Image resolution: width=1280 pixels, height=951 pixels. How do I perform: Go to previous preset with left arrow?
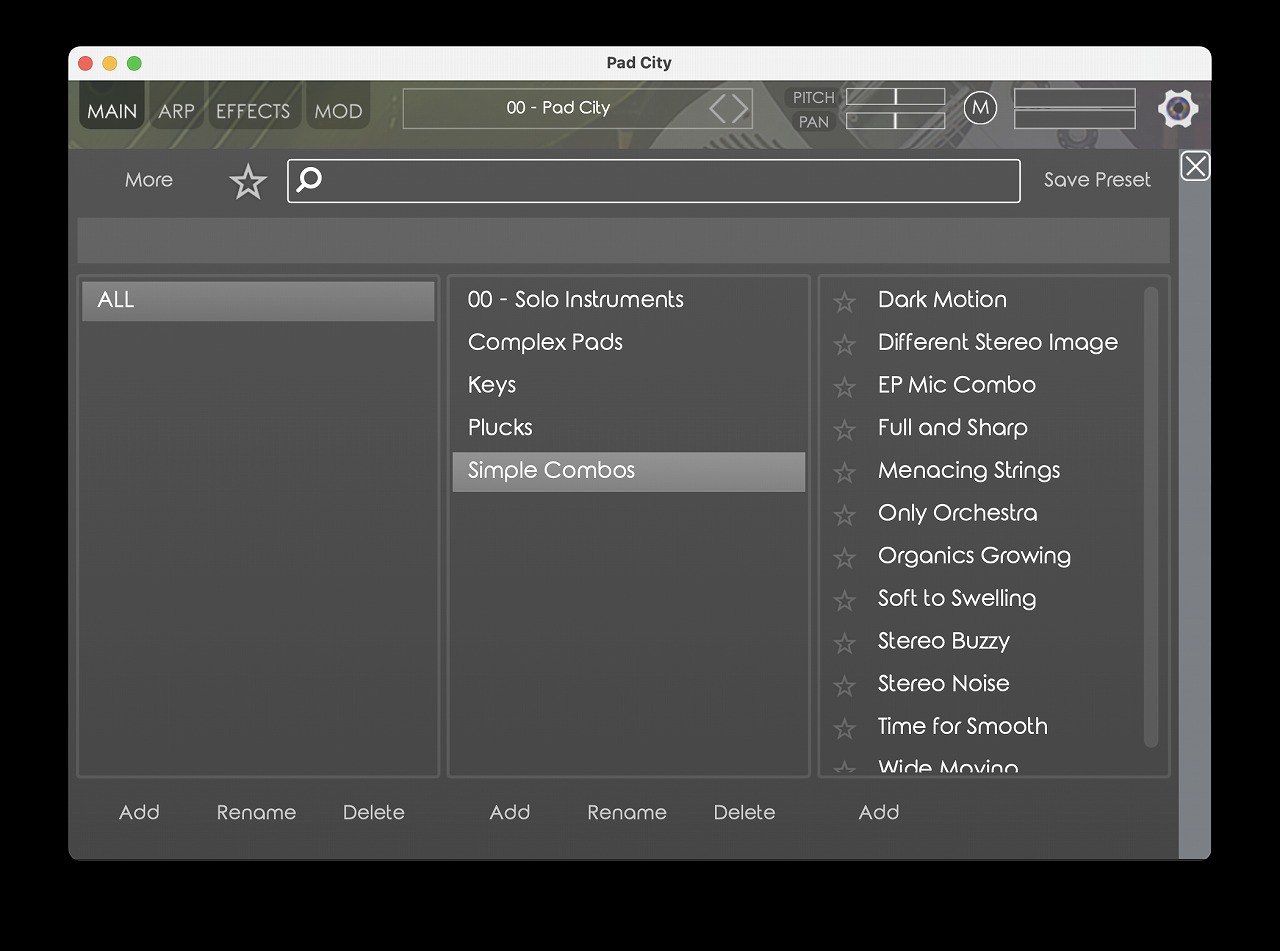[x=718, y=108]
